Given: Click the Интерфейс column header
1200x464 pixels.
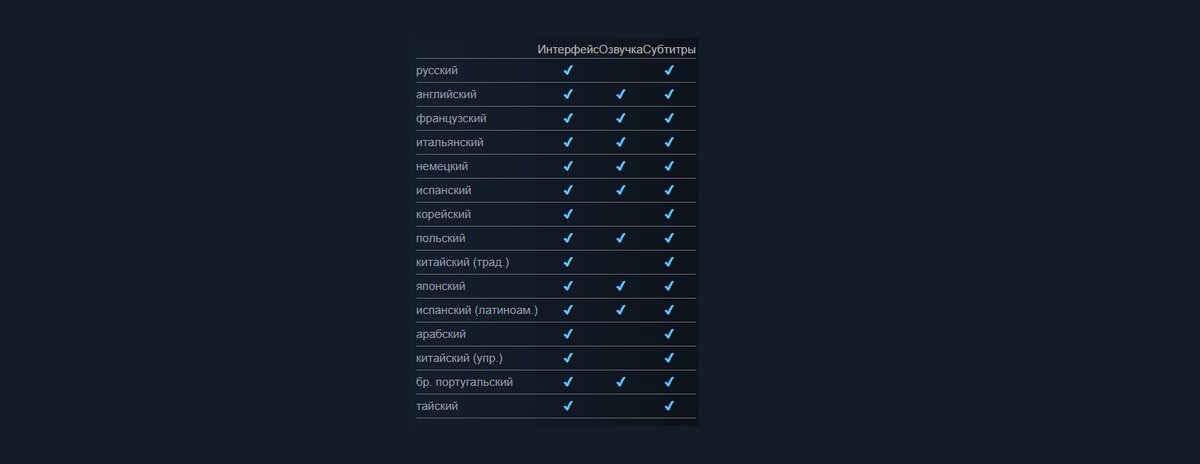Looking at the screenshot, I should point(567,49).
